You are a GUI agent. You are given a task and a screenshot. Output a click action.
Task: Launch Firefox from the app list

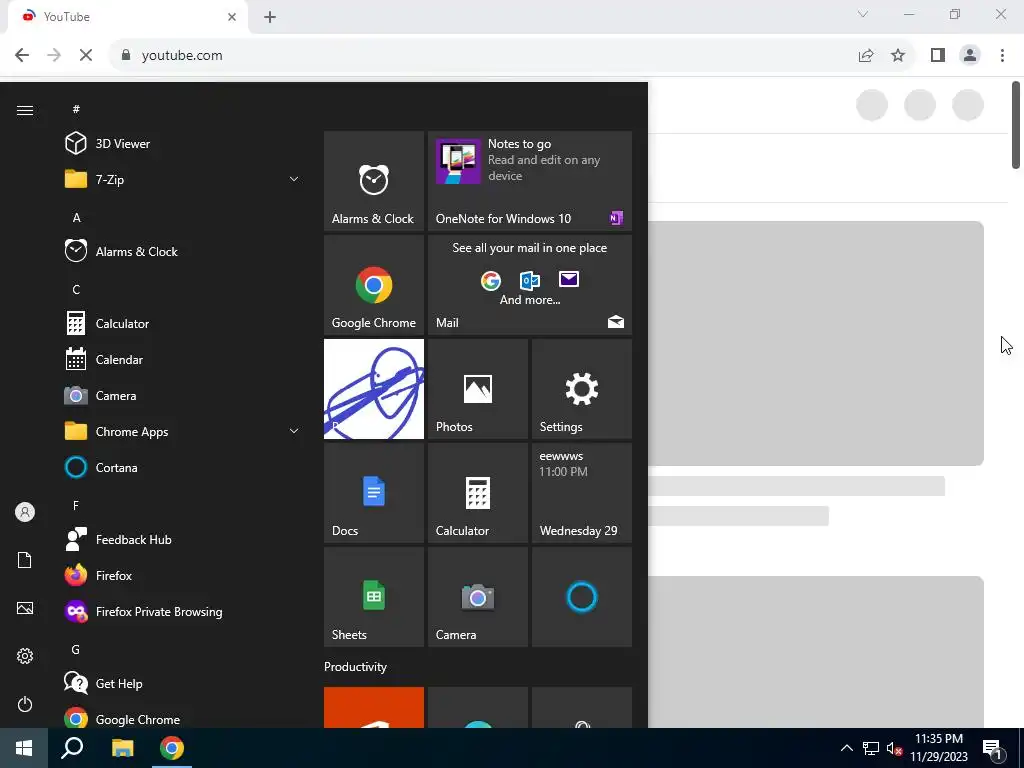click(183, 575)
